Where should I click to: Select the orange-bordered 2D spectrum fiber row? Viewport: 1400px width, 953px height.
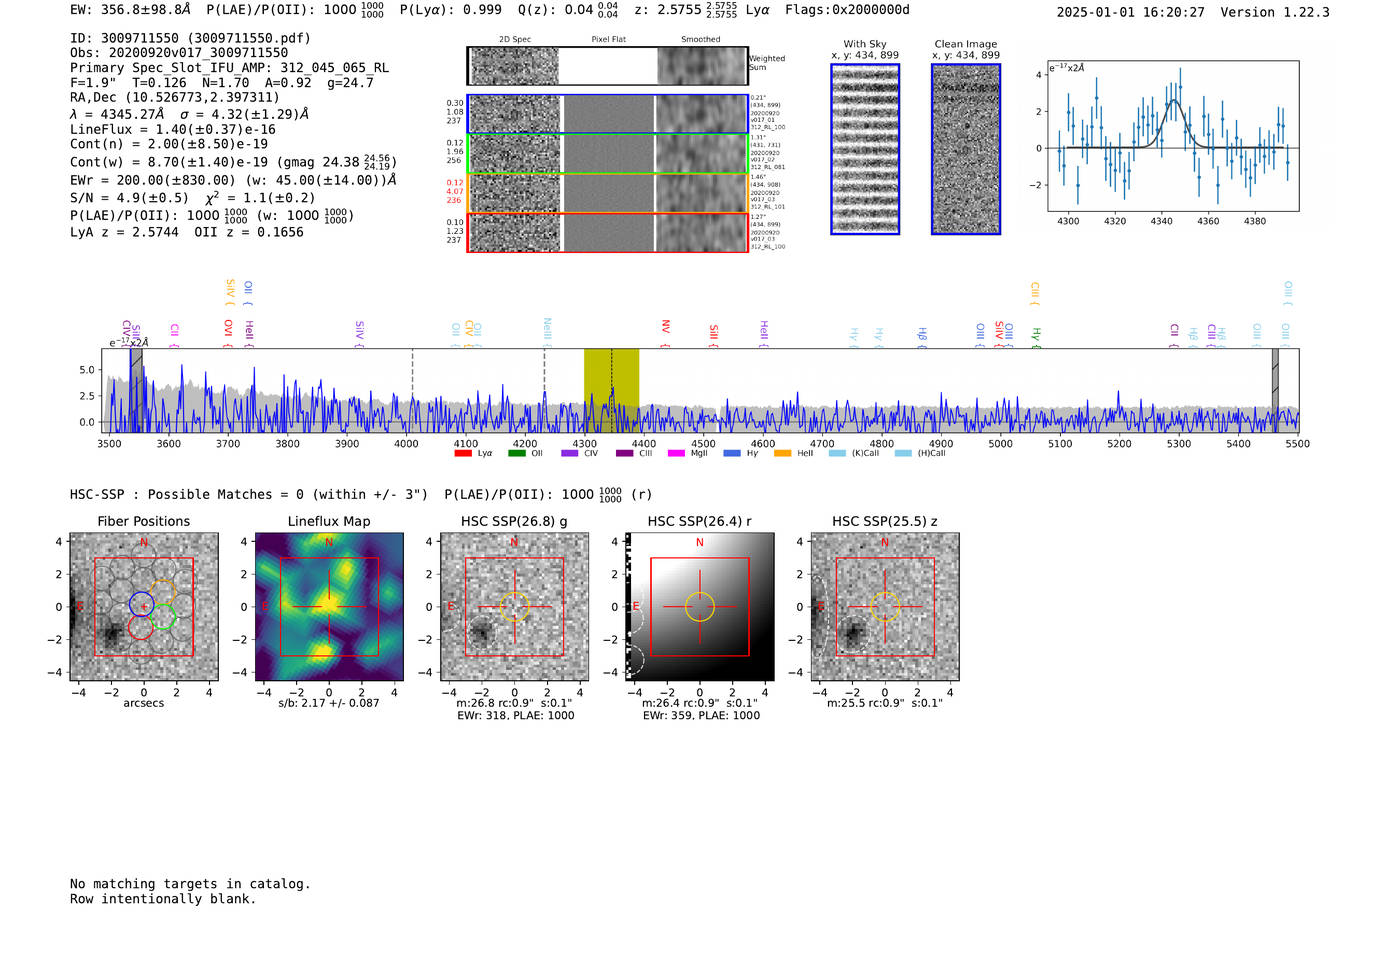(x=607, y=193)
